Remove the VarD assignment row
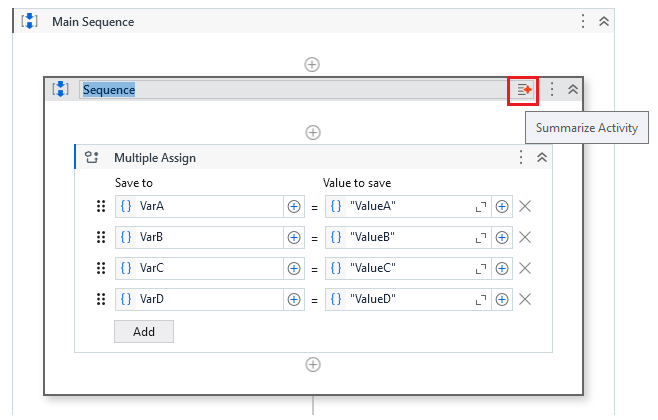This screenshot has width=658, height=420. coord(525,300)
